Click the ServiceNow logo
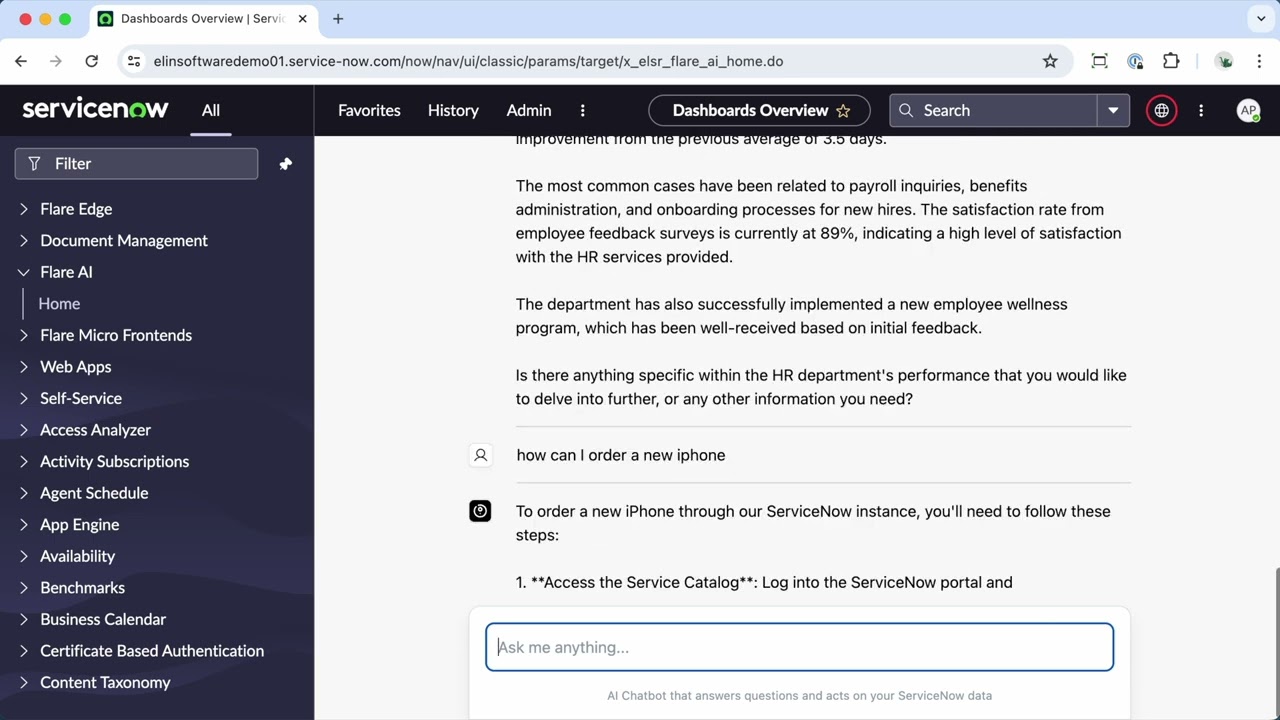Viewport: 1280px width, 720px height. [x=95, y=109]
